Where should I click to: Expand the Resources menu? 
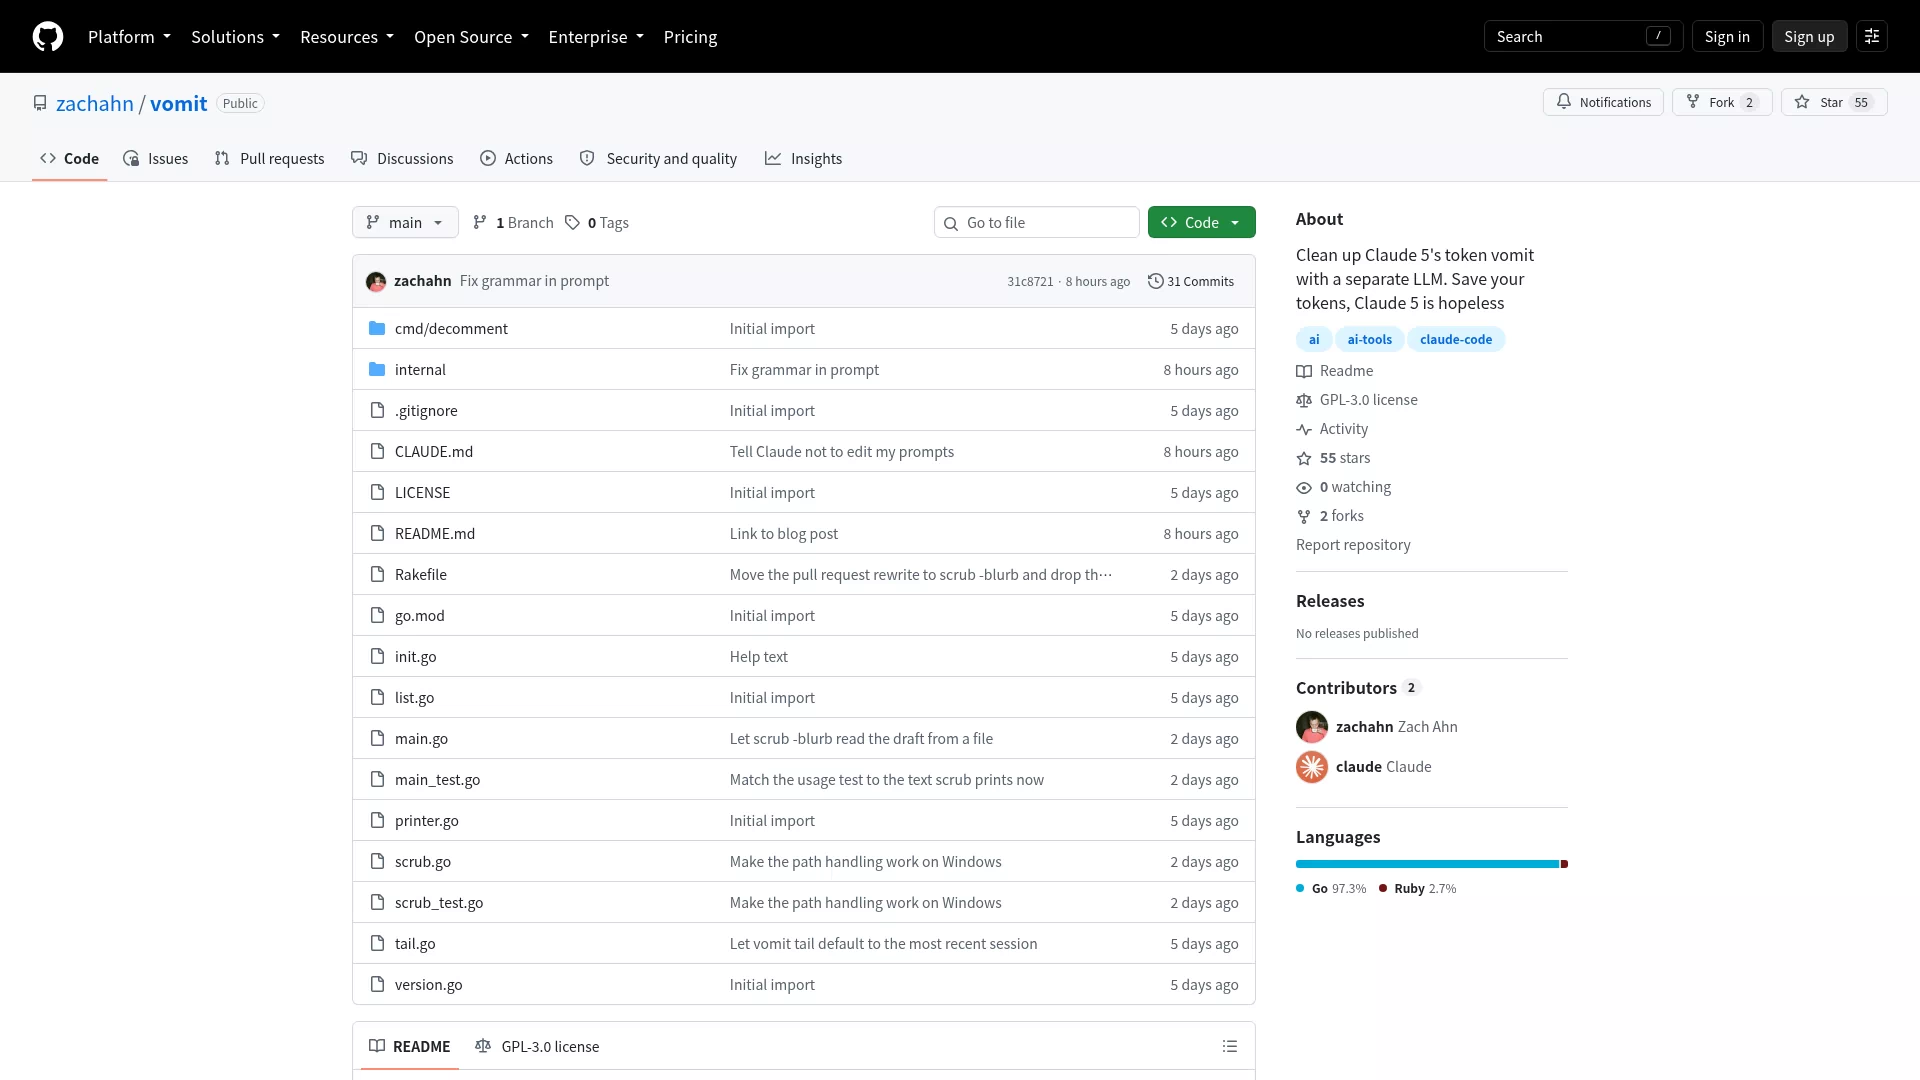tap(347, 37)
